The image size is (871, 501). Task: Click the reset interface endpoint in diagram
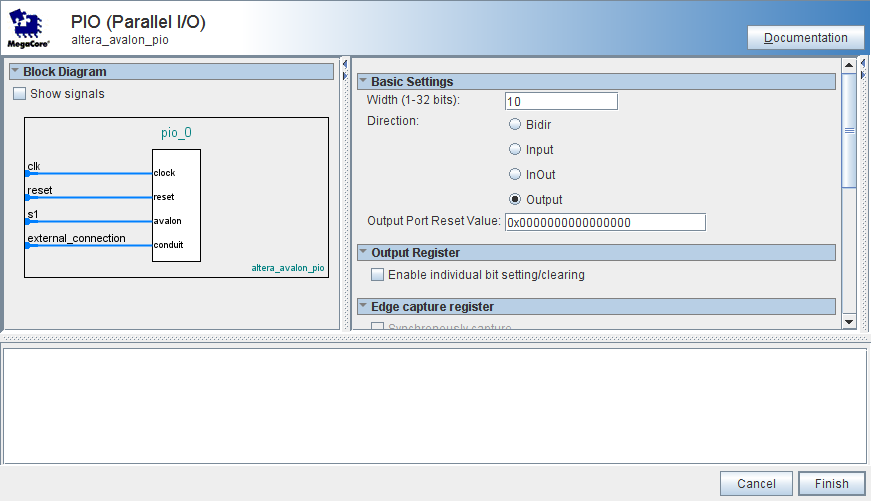click(x=28, y=198)
